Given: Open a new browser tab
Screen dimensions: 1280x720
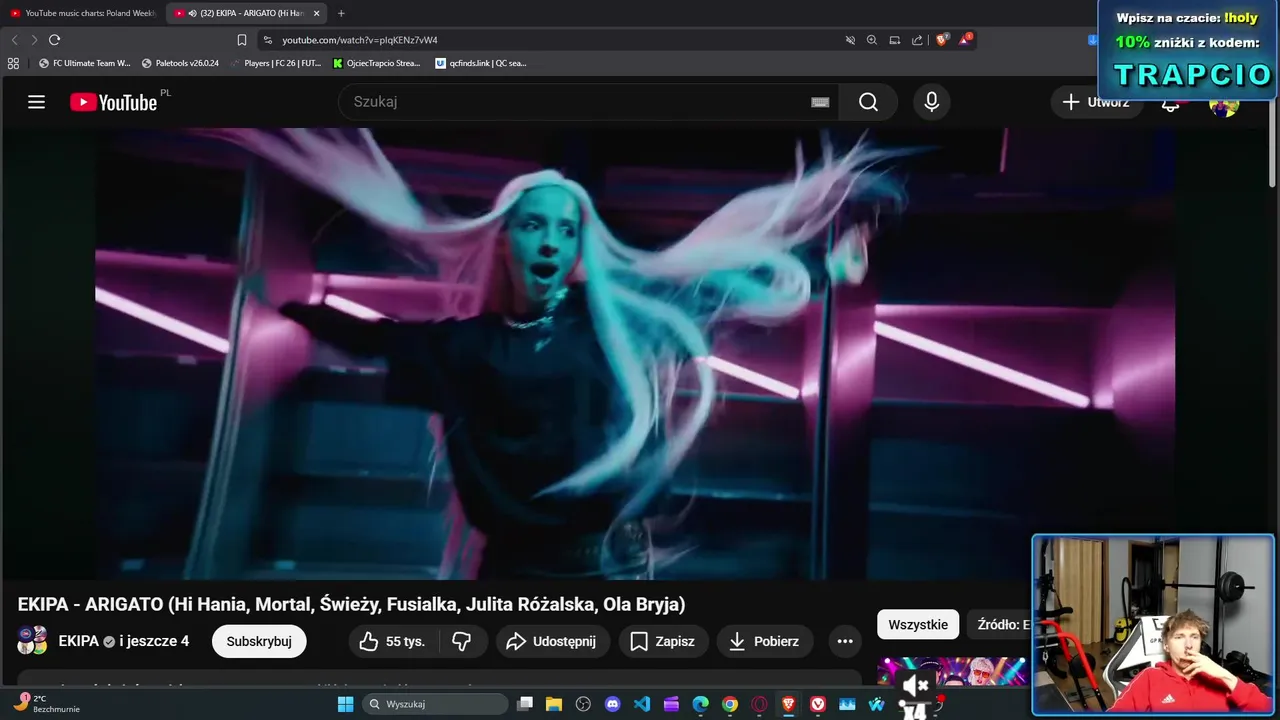Looking at the screenshot, I should (341, 13).
